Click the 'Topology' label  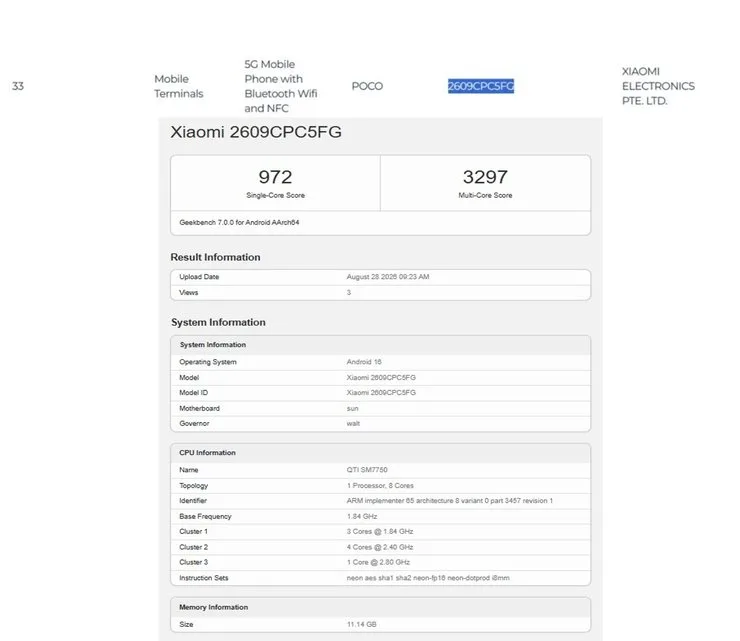193,486
